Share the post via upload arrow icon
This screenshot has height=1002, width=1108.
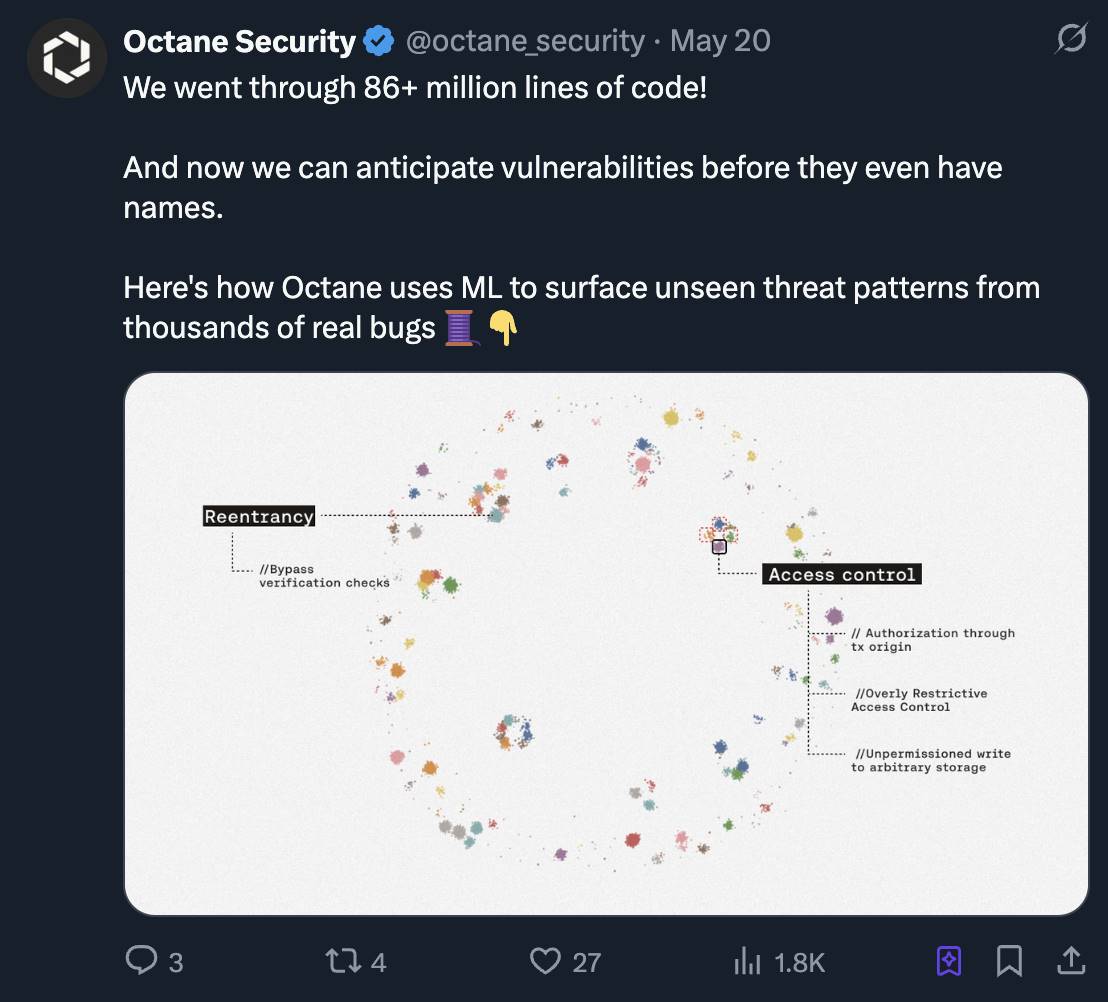pyautogui.click(x=1070, y=961)
